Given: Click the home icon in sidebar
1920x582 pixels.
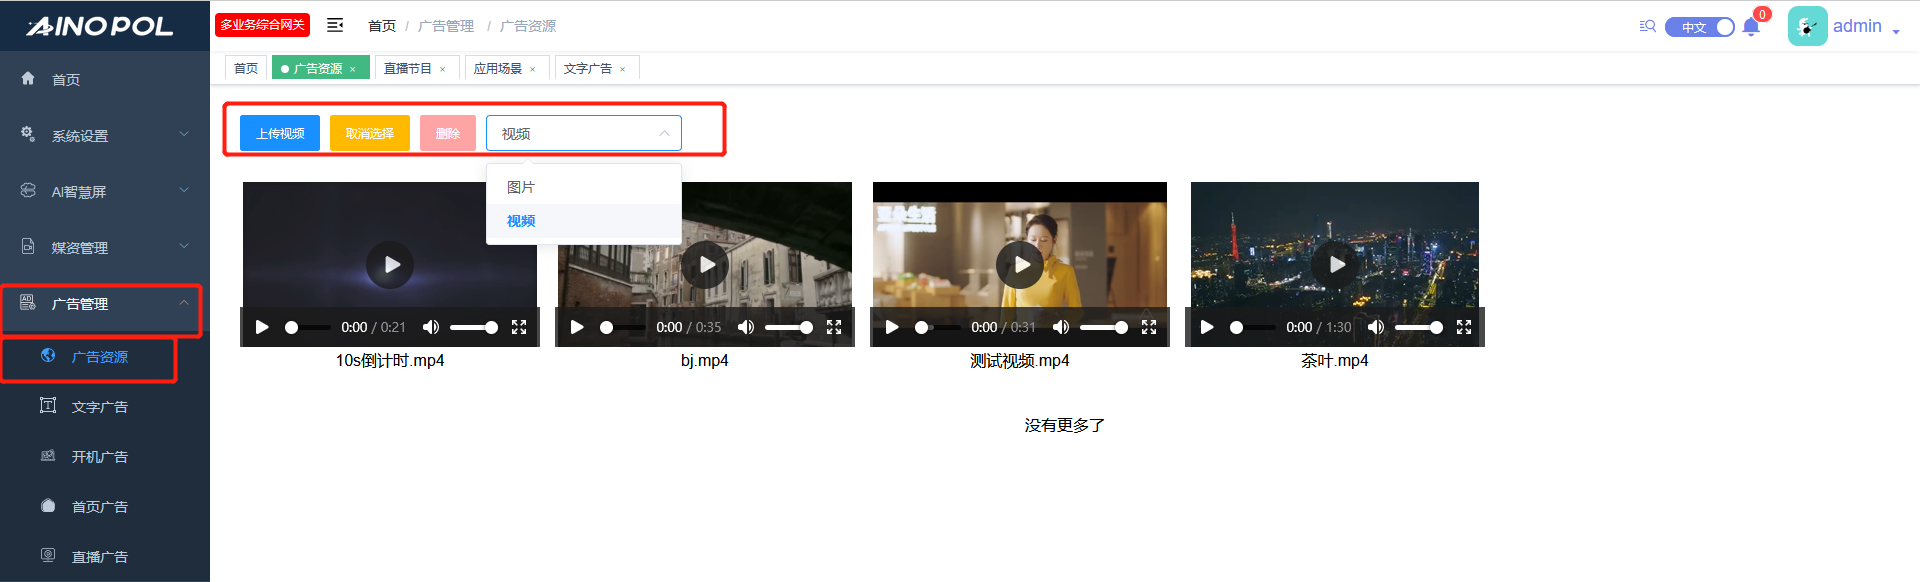Looking at the screenshot, I should click(28, 78).
